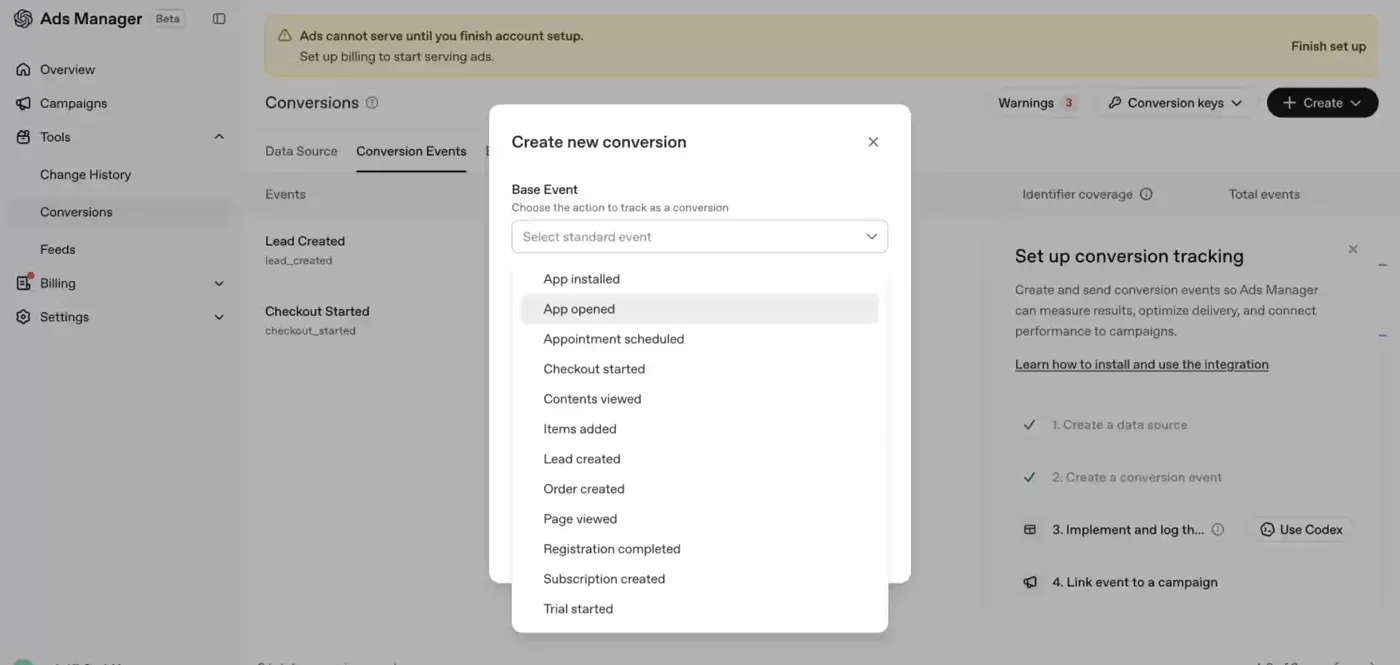Select Conversions in the sidebar
This screenshot has width=1400, height=665.
pos(76,212)
